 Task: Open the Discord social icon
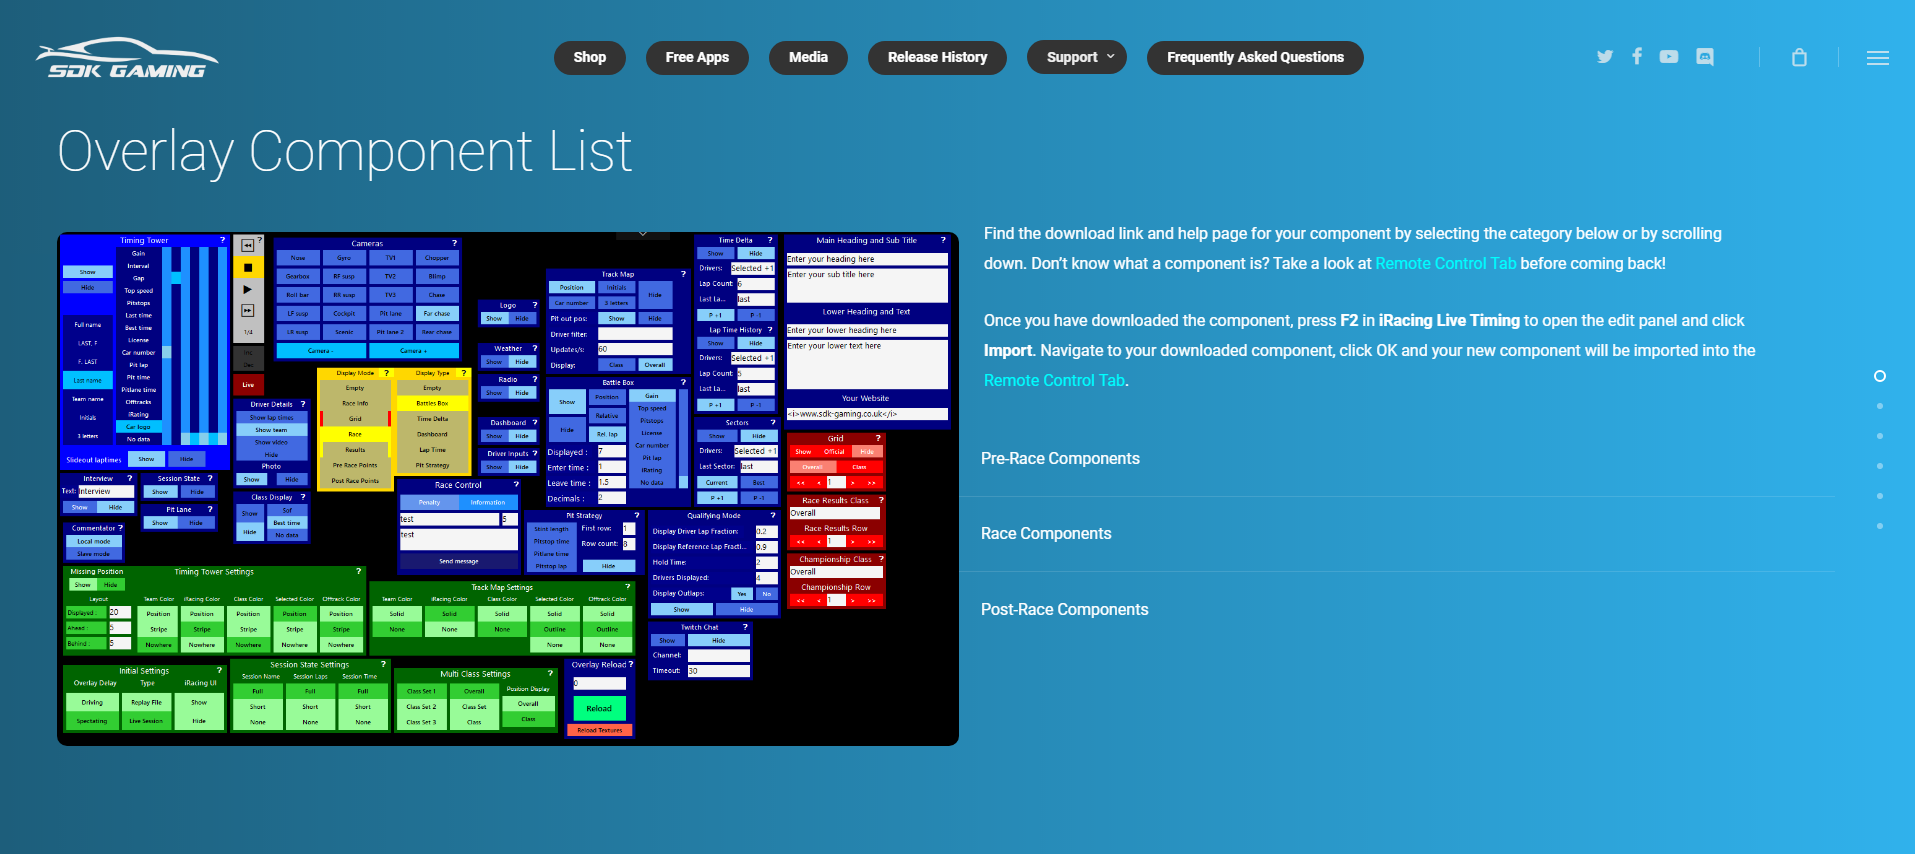(1705, 57)
